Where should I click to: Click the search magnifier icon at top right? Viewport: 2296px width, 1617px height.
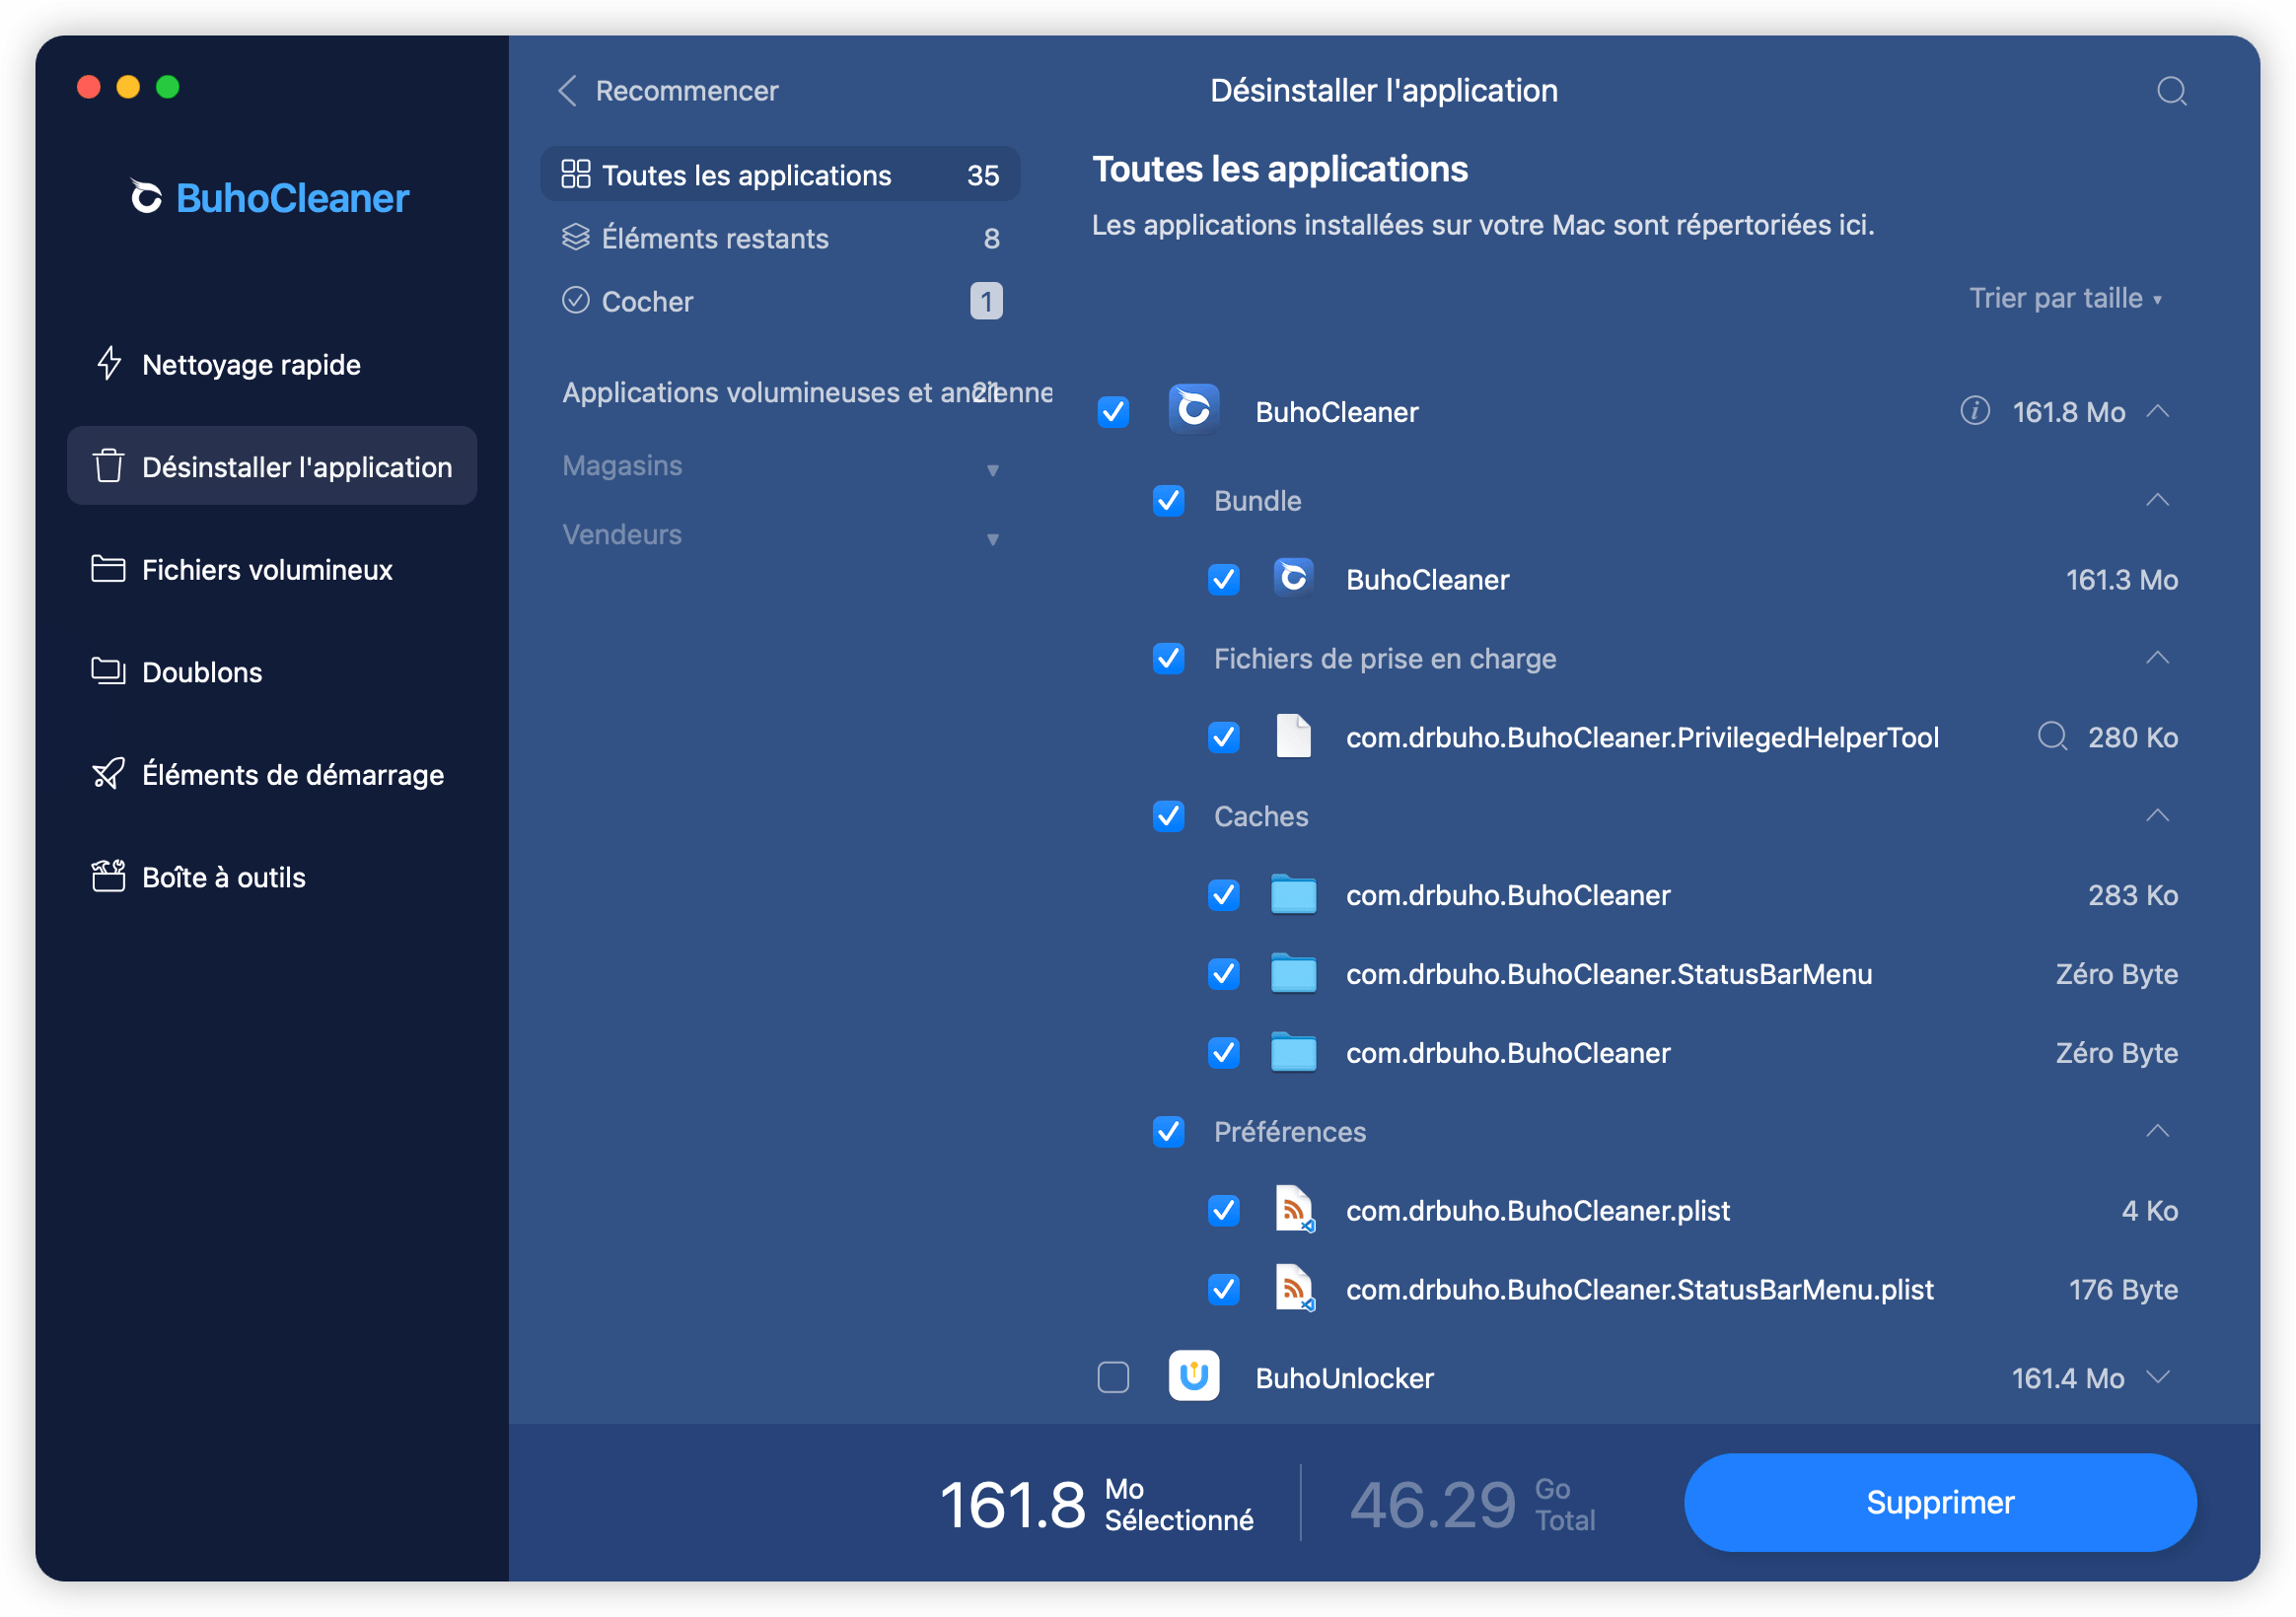2171,91
